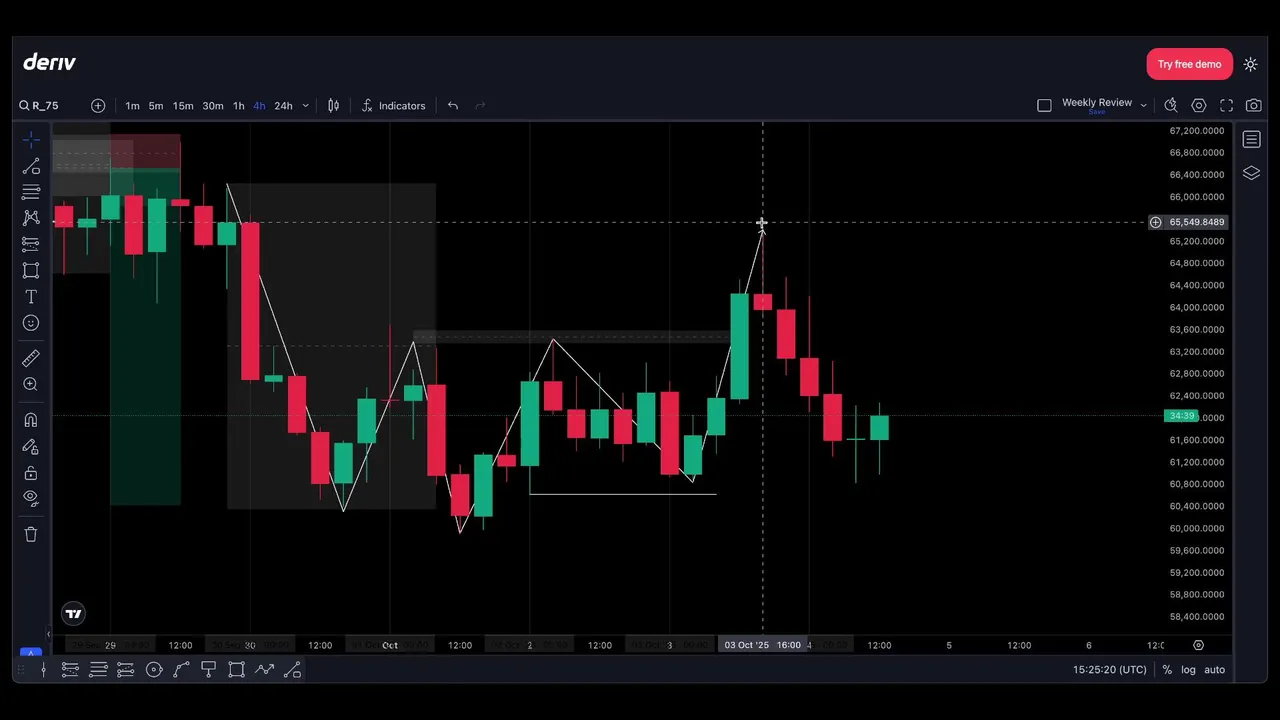Open the R_75 symbol search
Viewport: 1280px width, 720px height.
[x=39, y=106]
